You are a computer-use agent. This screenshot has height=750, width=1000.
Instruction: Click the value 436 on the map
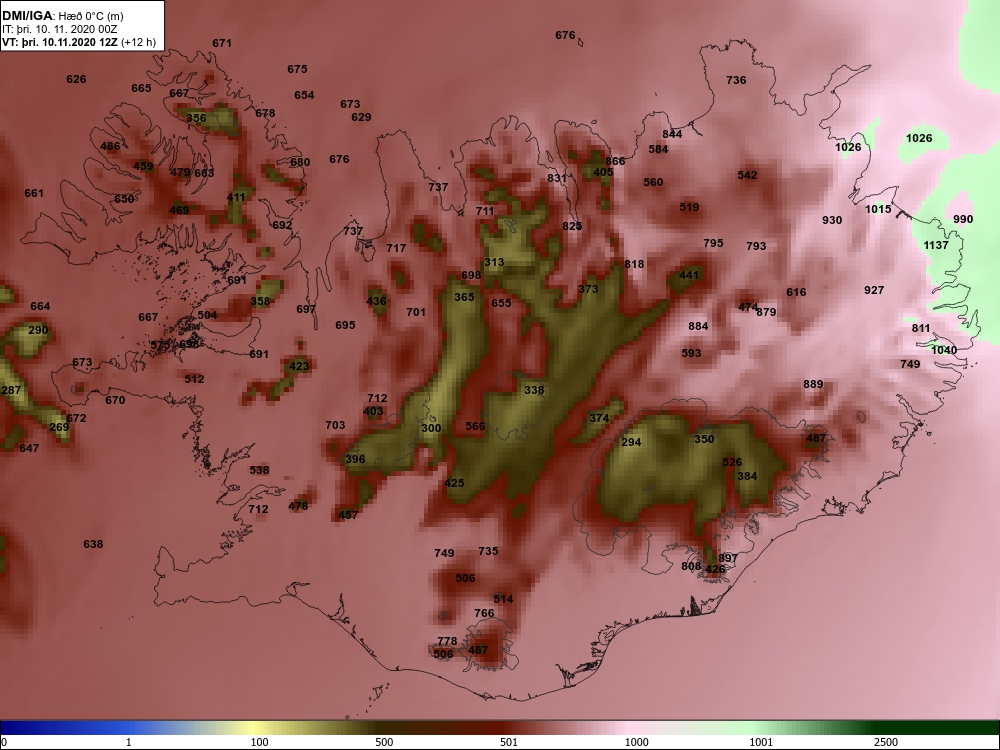pyautogui.click(x=376, y=302)
